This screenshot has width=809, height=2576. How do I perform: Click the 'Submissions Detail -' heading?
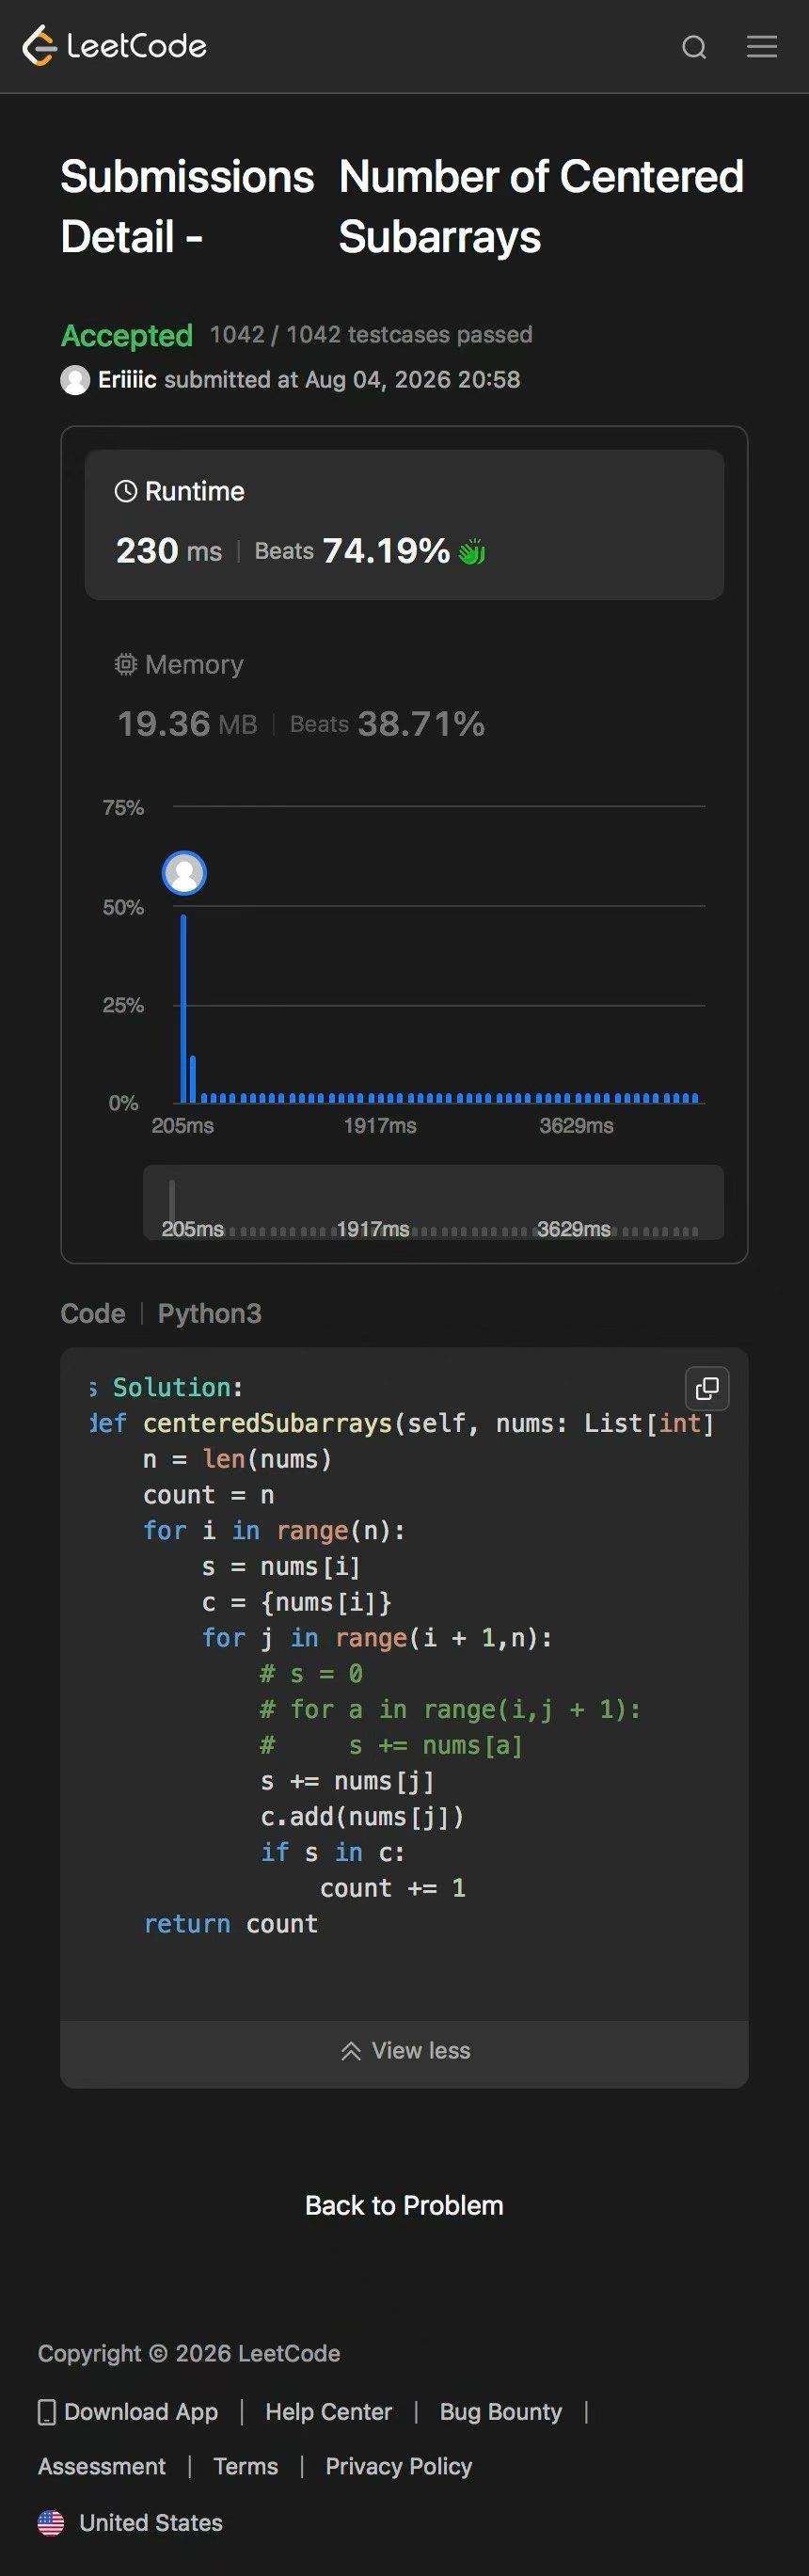point(187,206)
